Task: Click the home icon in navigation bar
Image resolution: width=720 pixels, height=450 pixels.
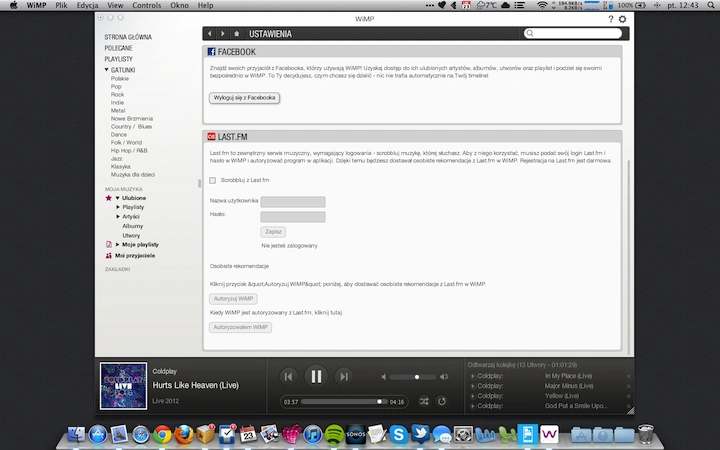Action: (236, 34)
